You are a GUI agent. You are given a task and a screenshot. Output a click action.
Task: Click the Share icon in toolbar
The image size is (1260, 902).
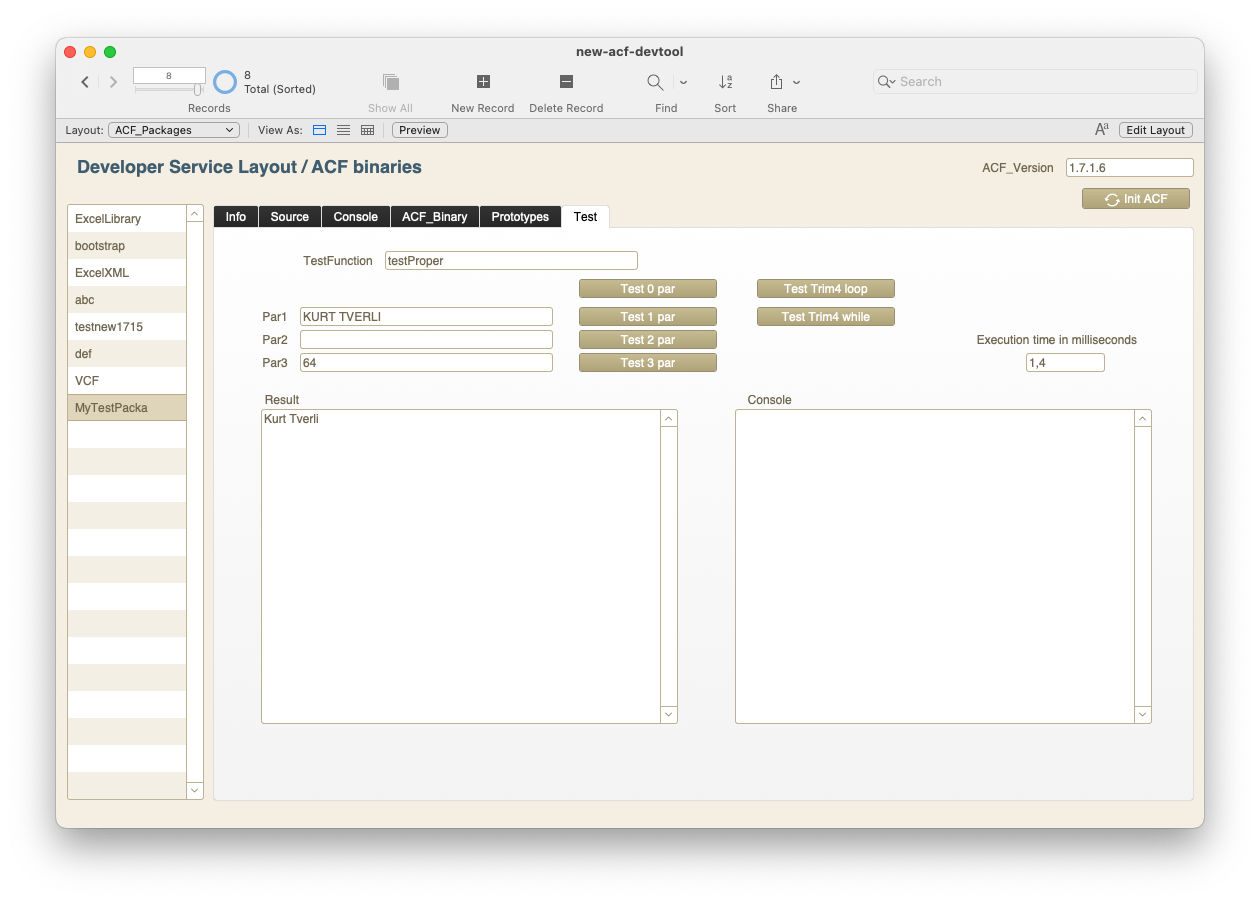[x=776, y=82]
